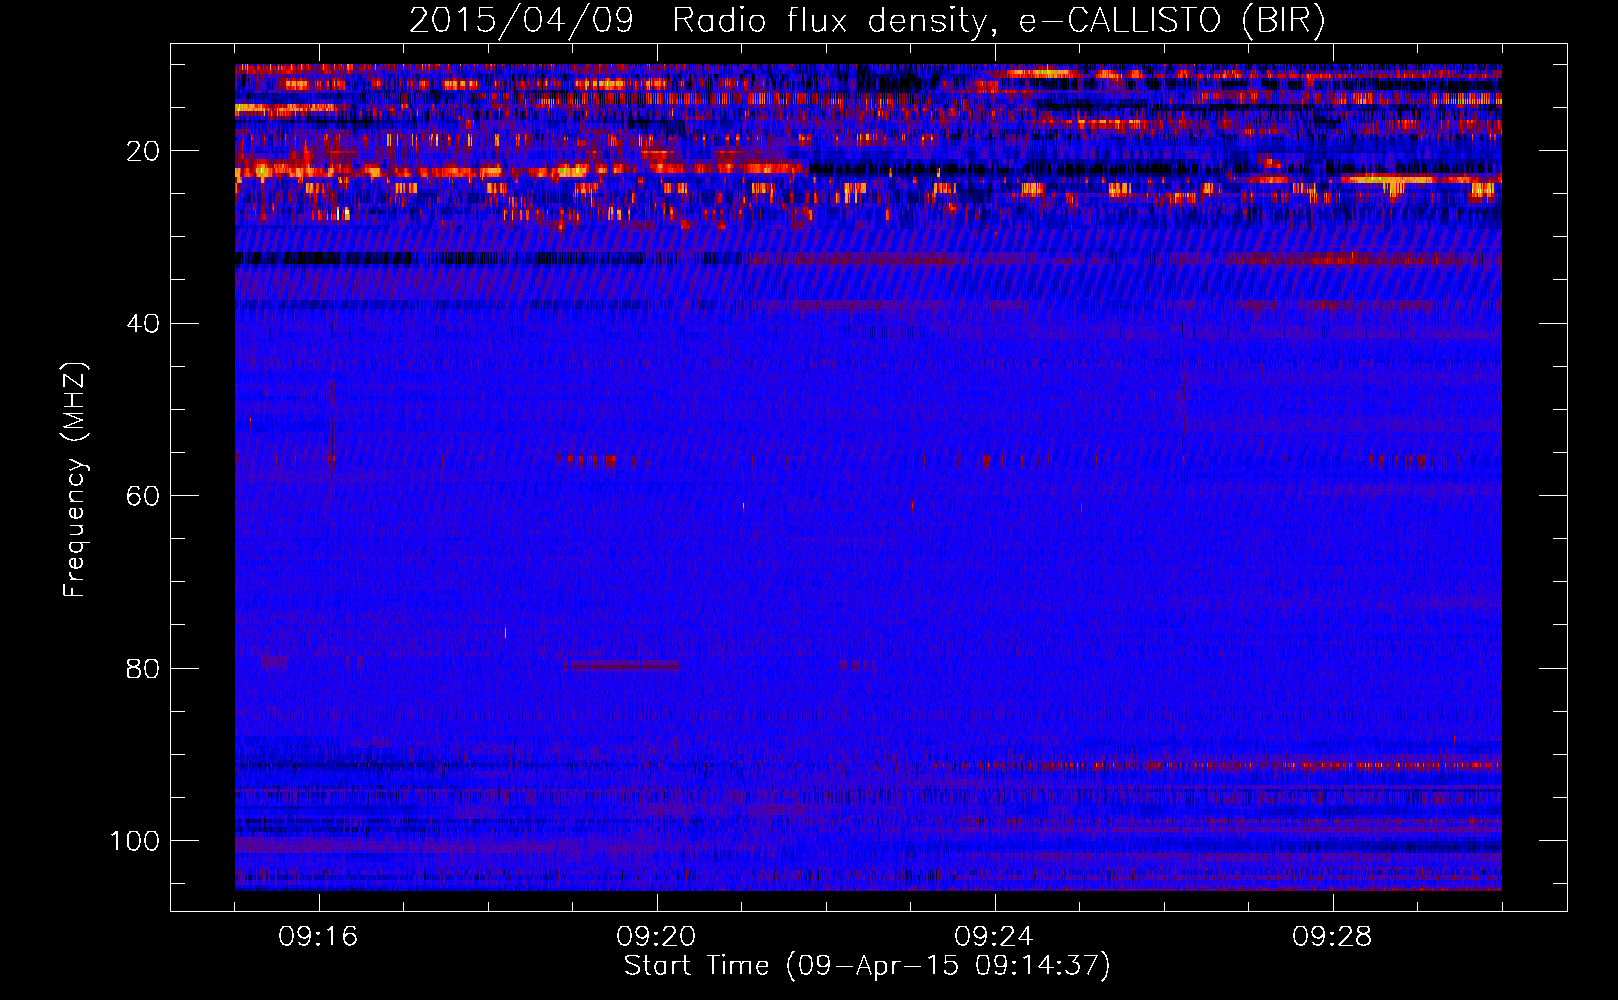The width and height of the screenshot is (1618, 1000).
Task: Click the plot title '2015/04/09 Radio flux density'
Action: coord(867,20)
